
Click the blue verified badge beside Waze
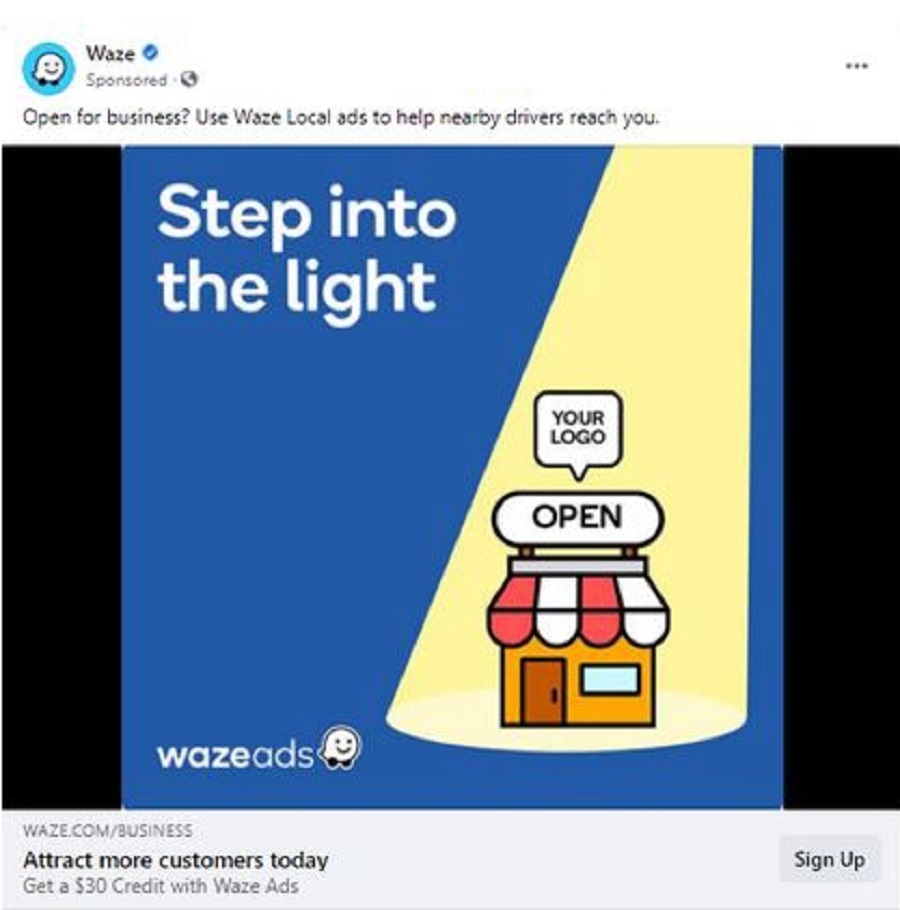150,53
